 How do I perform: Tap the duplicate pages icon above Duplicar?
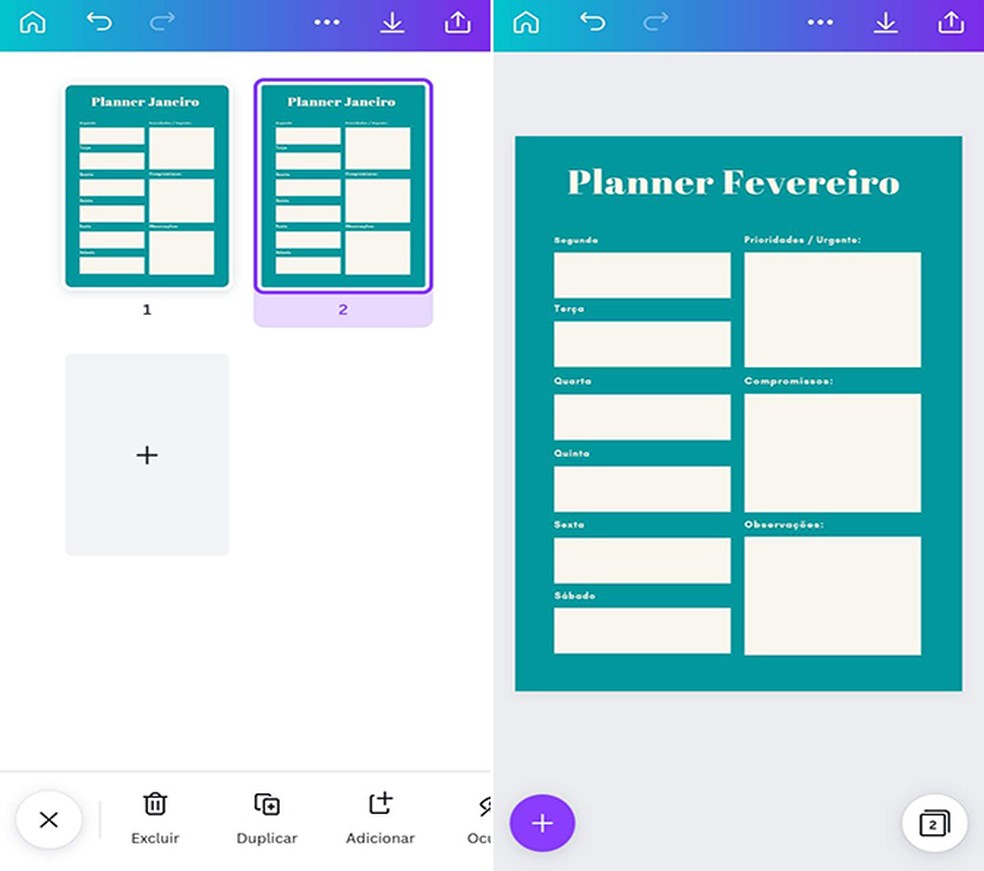(x=266, y=803)
